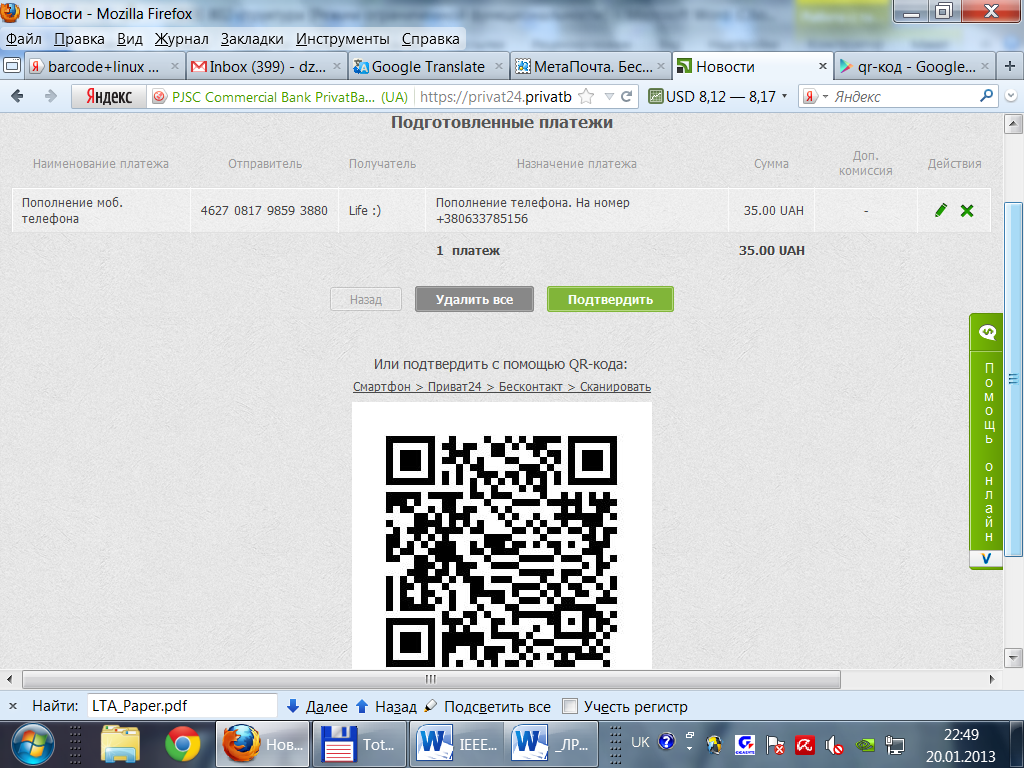
Task: Switch to the barcode+linux tab
Action: click(103, 66)
